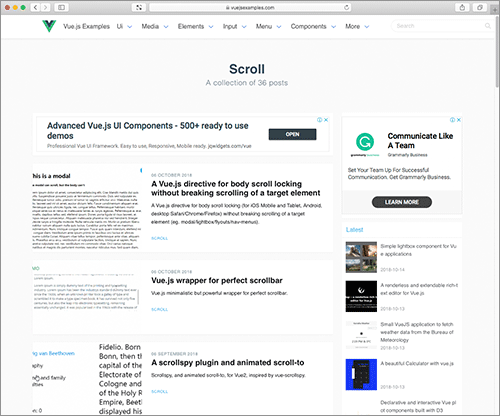Open modal thumbnail of body scroll locking post

click(87, 208)
